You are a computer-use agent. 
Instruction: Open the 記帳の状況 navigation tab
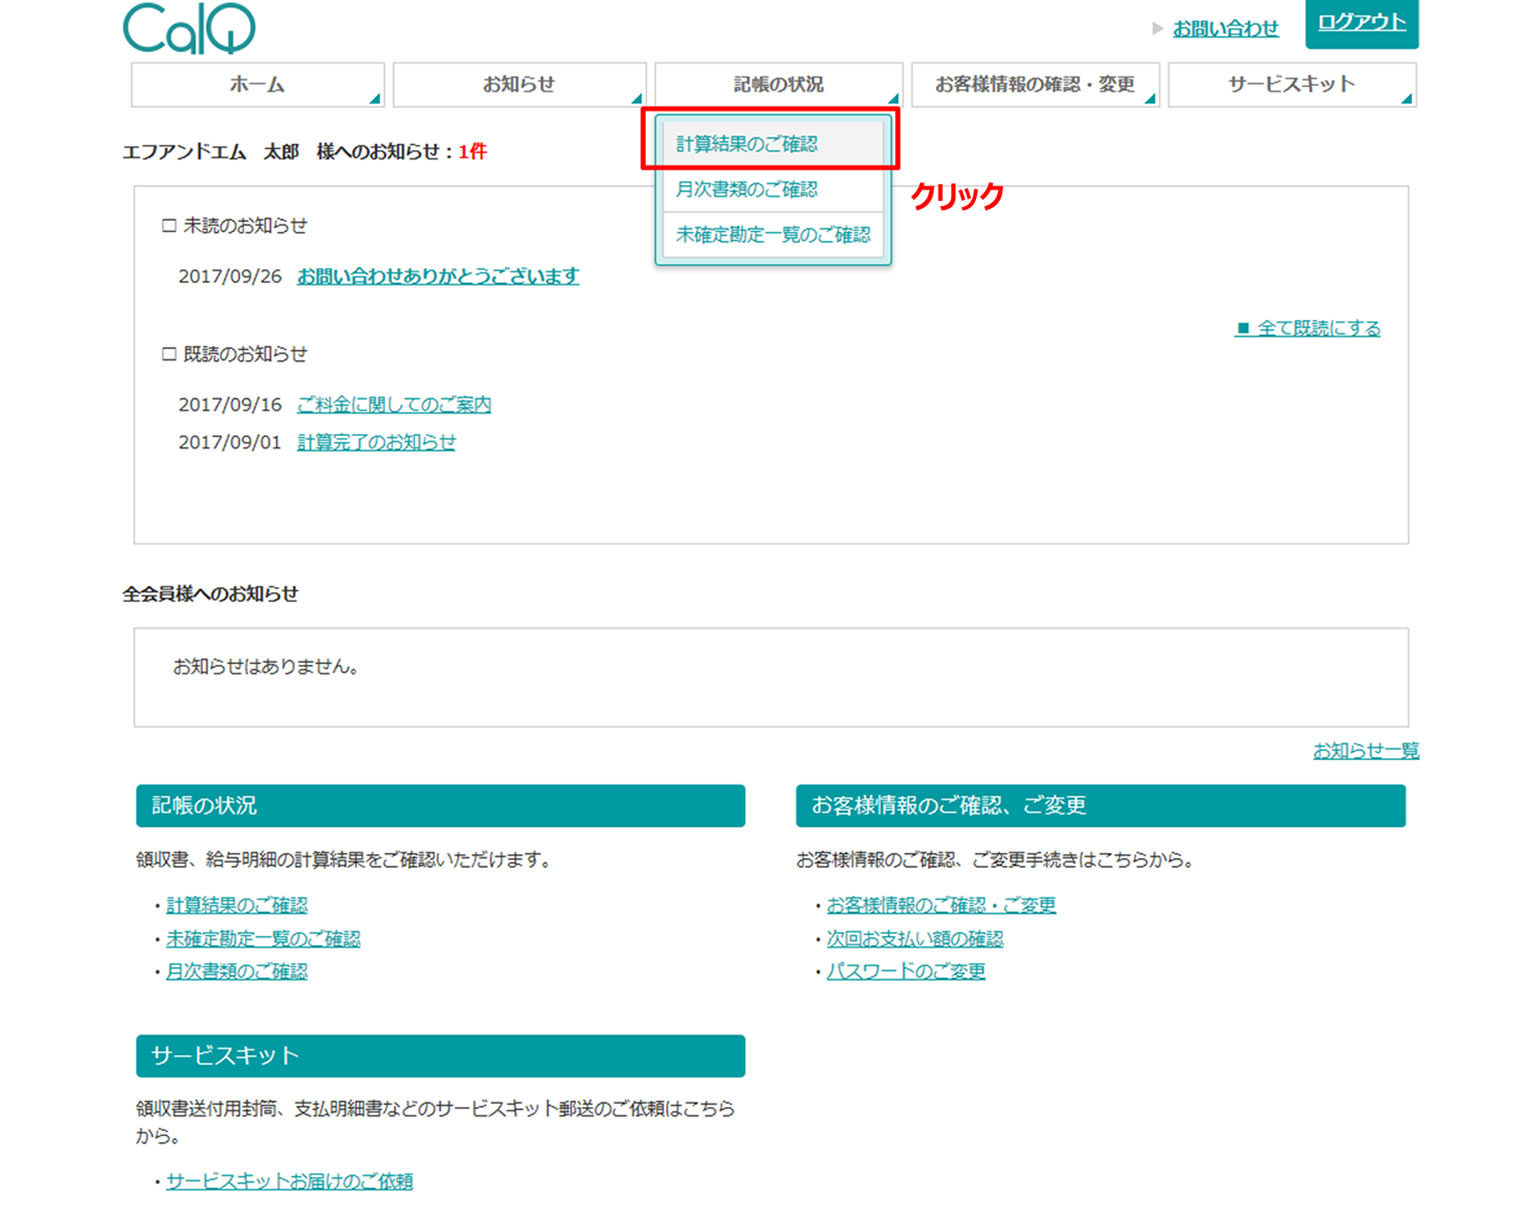[779, 85]
